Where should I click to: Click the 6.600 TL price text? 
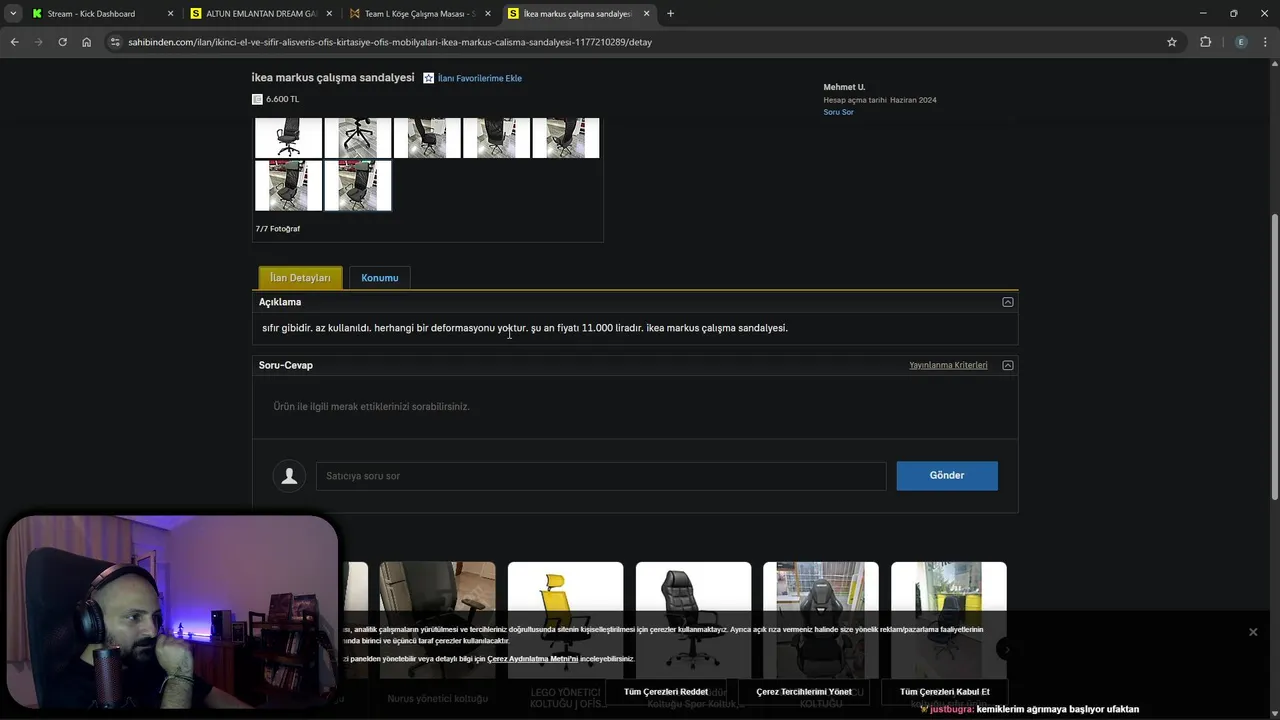[x=282, y=99]
